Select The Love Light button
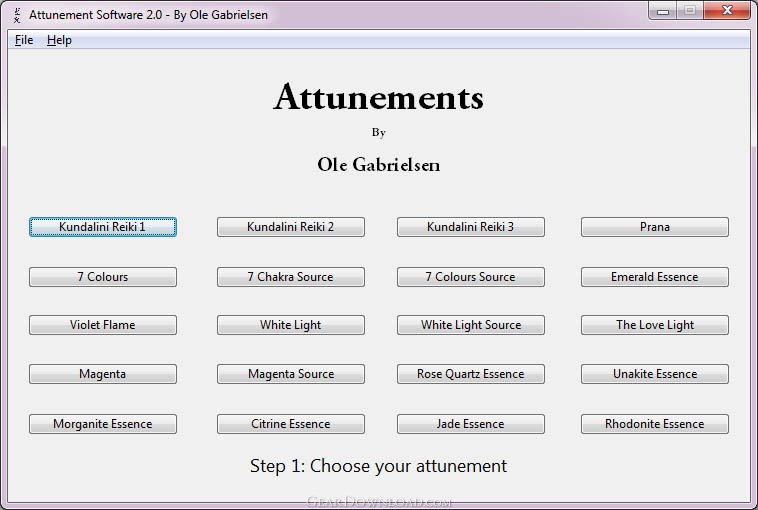This screenshot has height=510, width=758. click(655, 325)
